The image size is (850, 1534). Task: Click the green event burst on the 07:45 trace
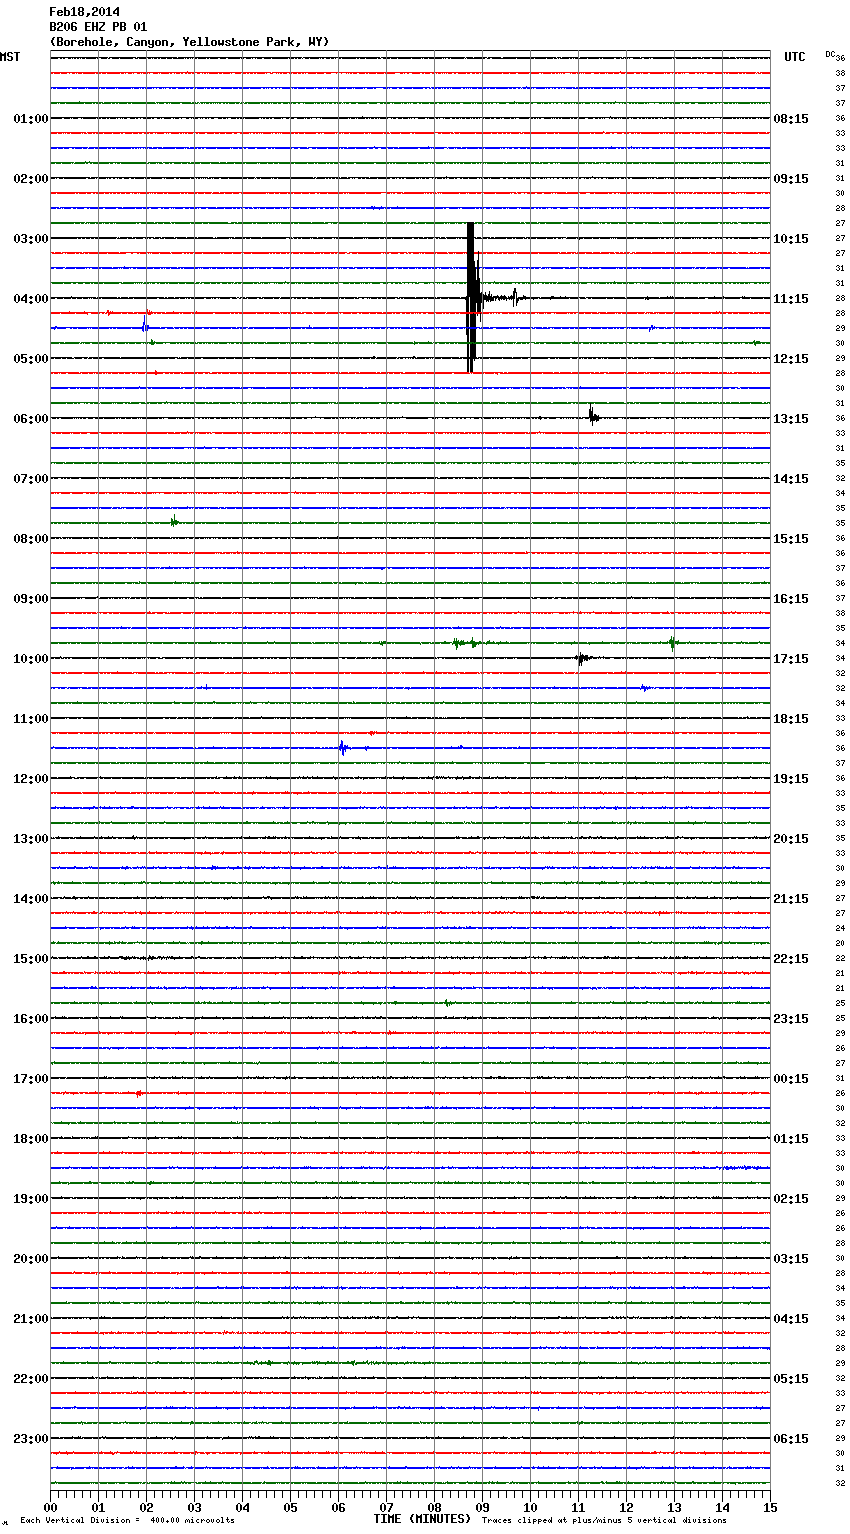[174, 521]
